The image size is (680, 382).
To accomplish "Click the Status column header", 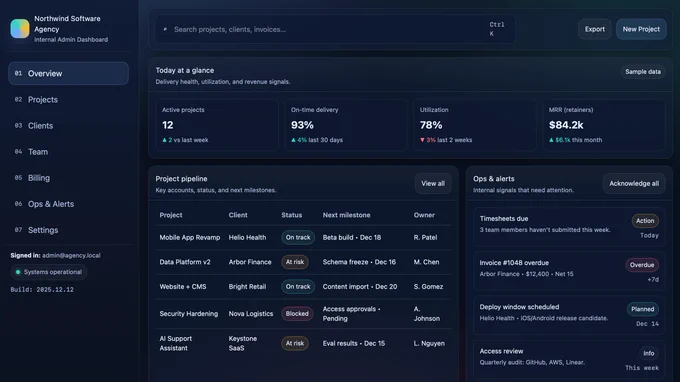I will point(291,215).
